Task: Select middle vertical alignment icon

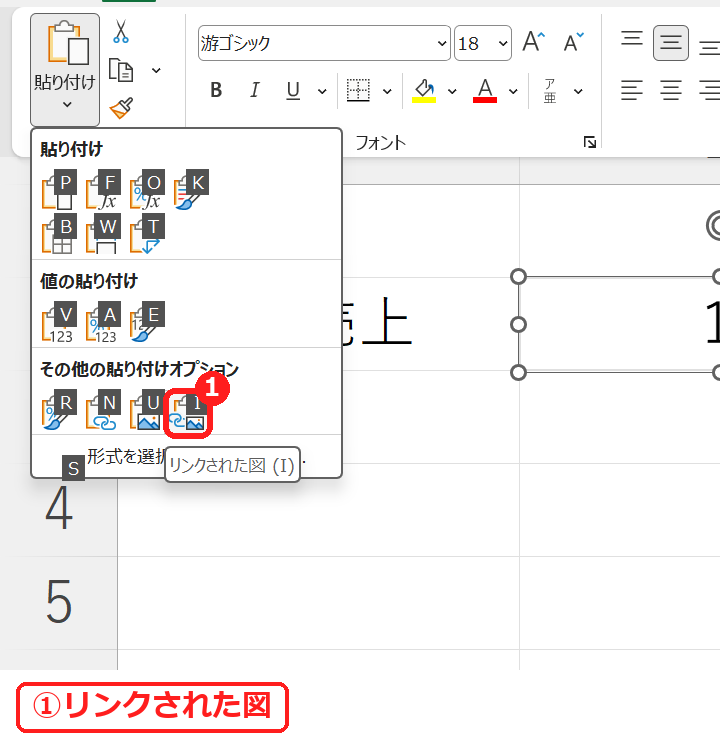Action: coord(670,43)
